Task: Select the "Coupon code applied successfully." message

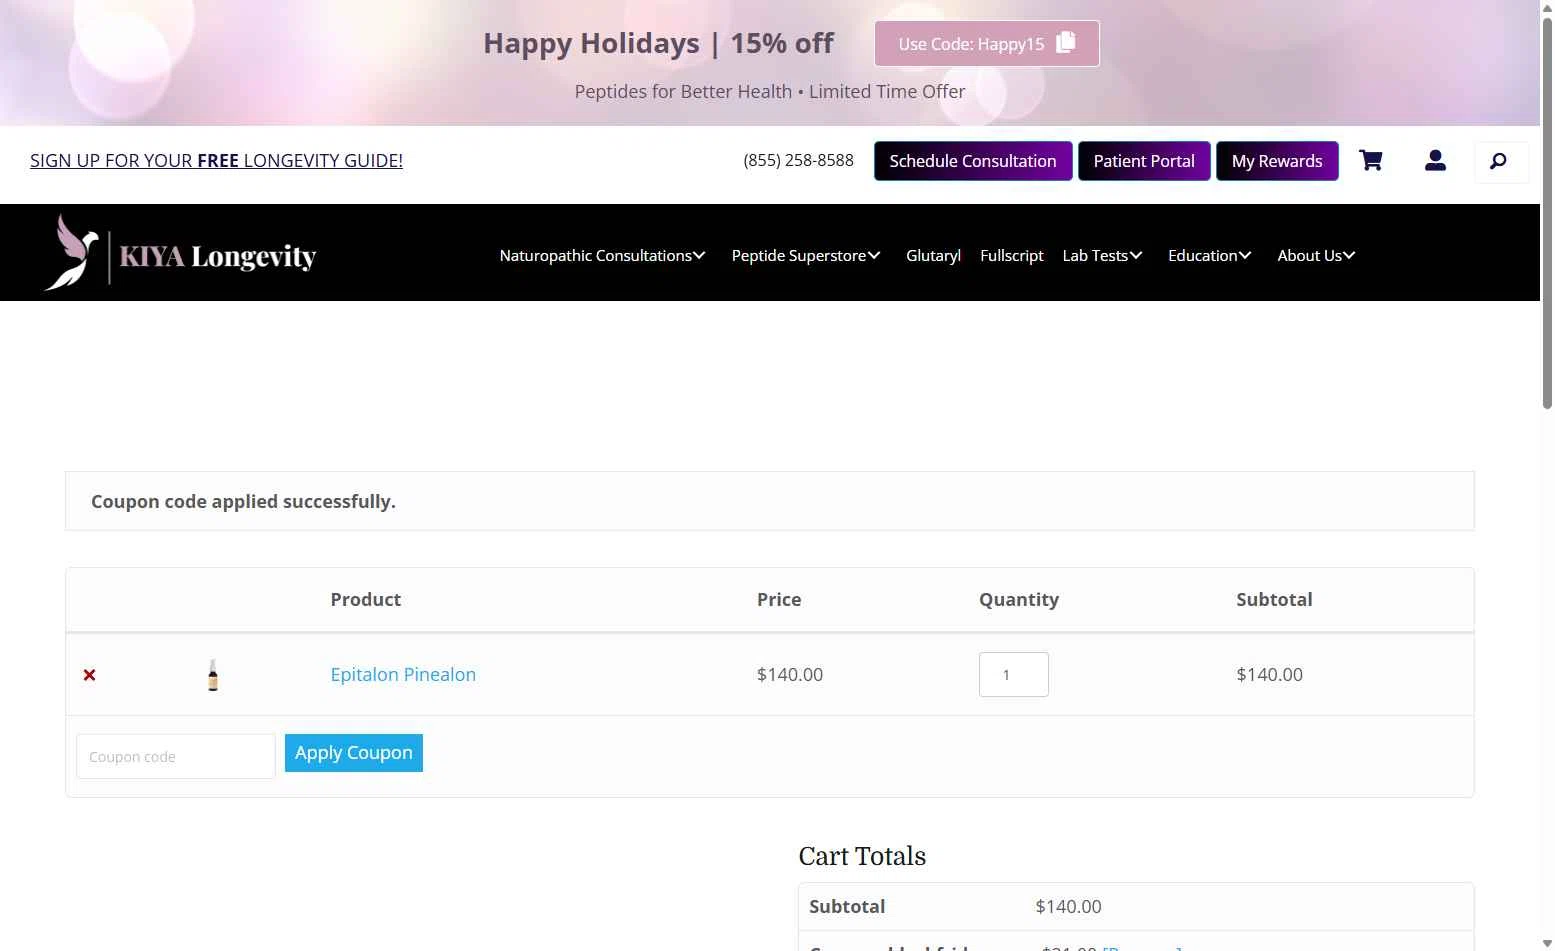Action: click(243, 501)
